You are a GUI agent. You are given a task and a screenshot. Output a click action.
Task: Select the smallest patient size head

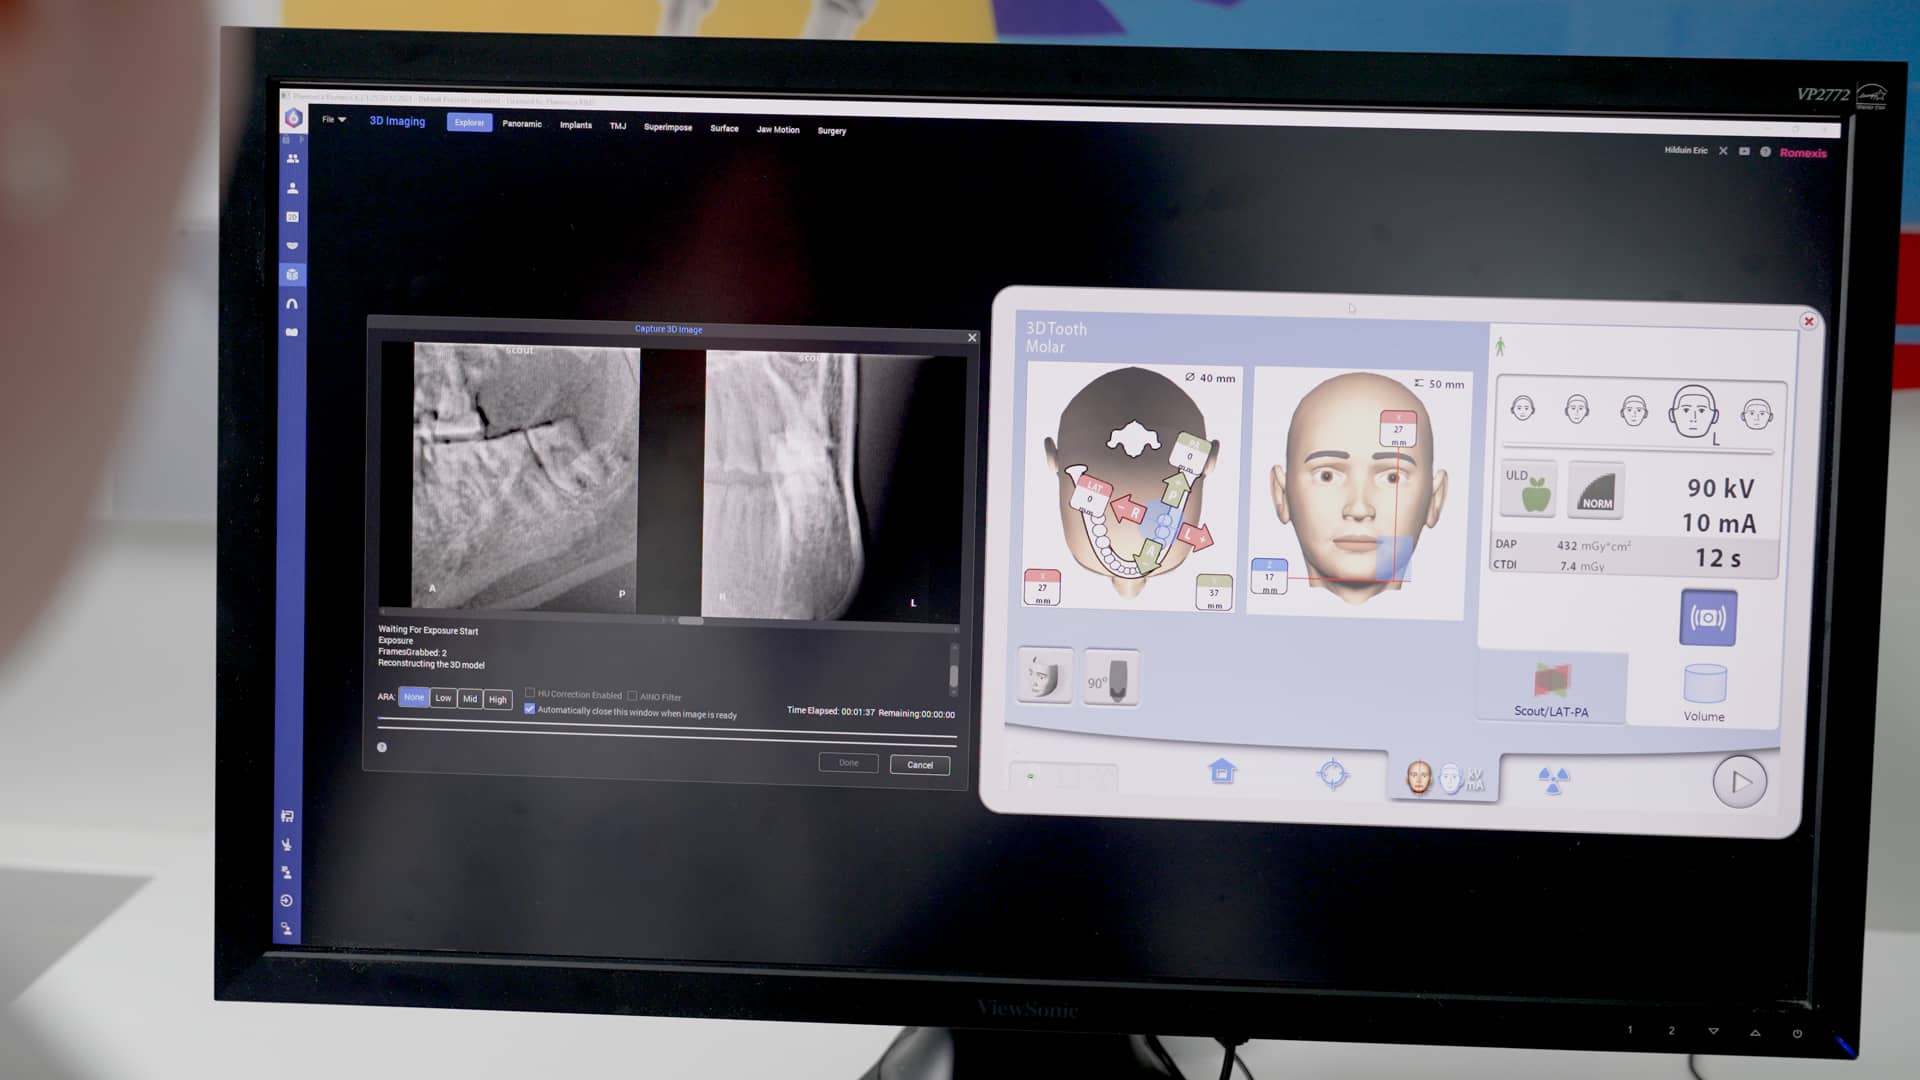point(1522,408)
